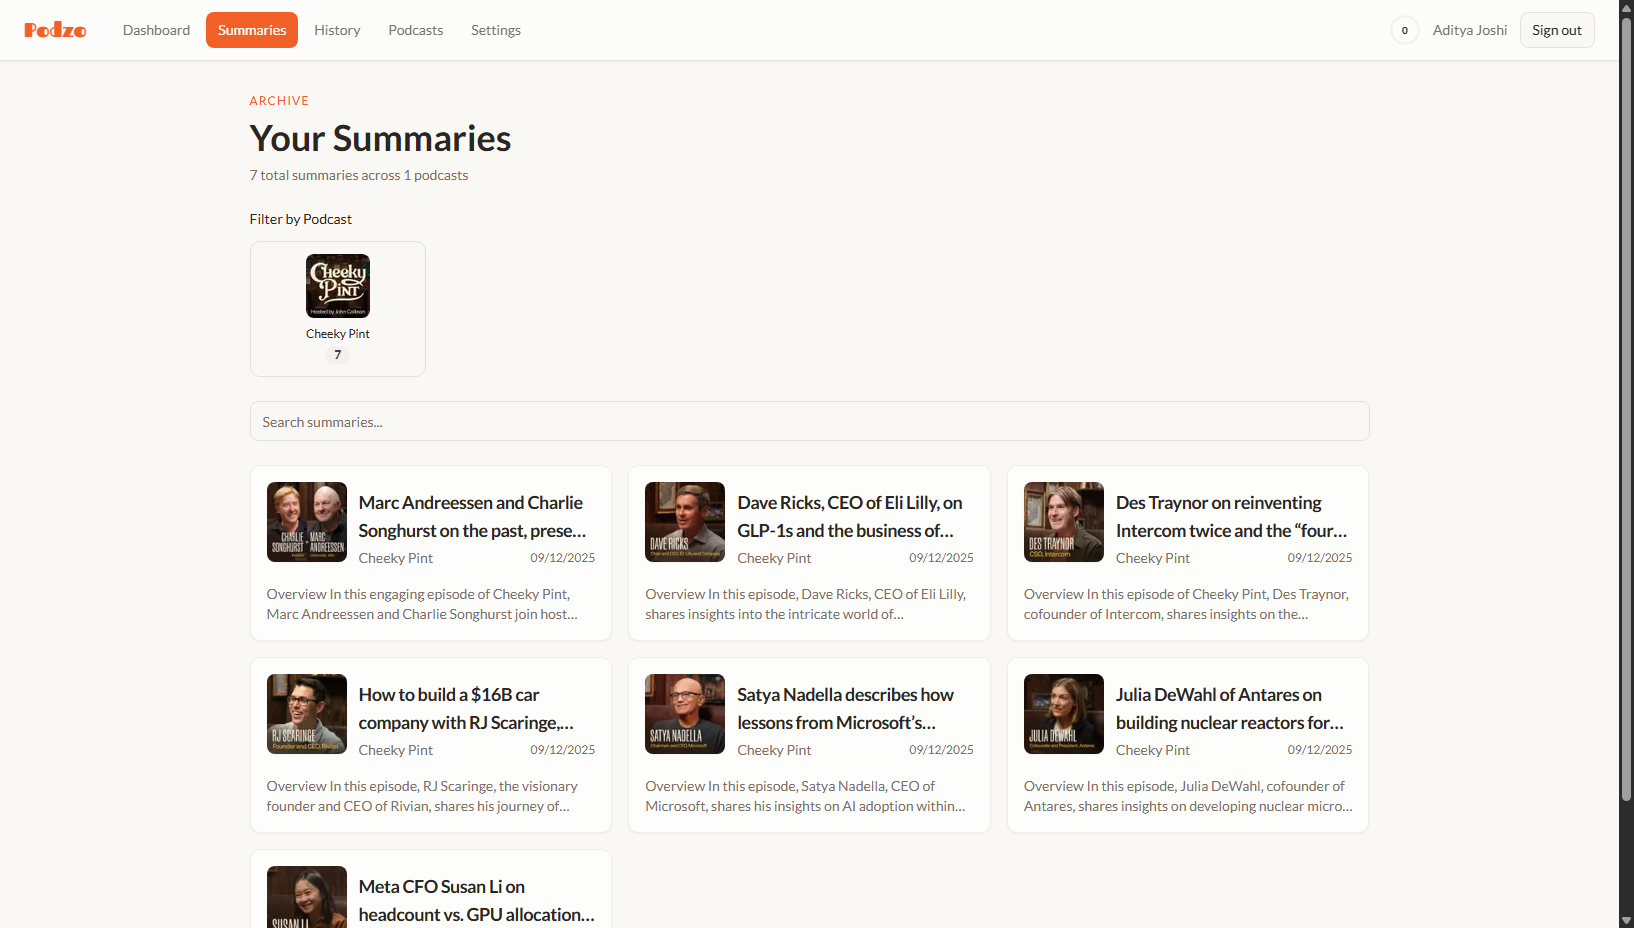This screenshot has height=928, width=1634.
Task: Click the Aditya Joshi username
Action: (1469, 30)
